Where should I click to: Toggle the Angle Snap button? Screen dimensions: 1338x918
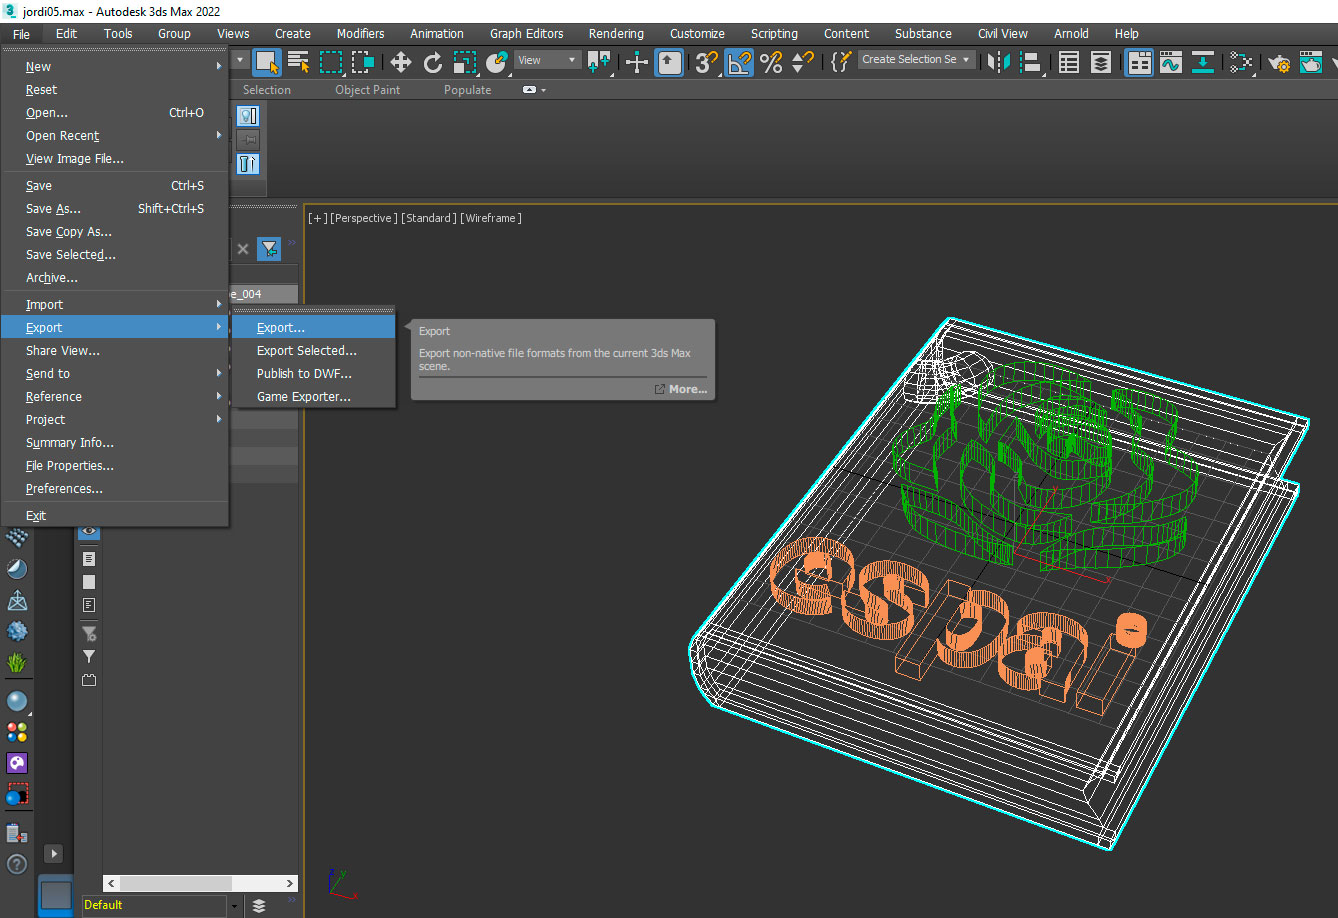pos(739,62)
